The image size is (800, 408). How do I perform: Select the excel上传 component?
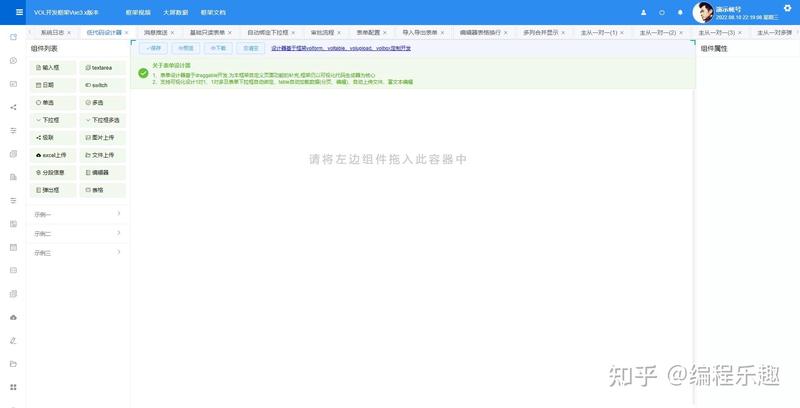click(53, 155)
